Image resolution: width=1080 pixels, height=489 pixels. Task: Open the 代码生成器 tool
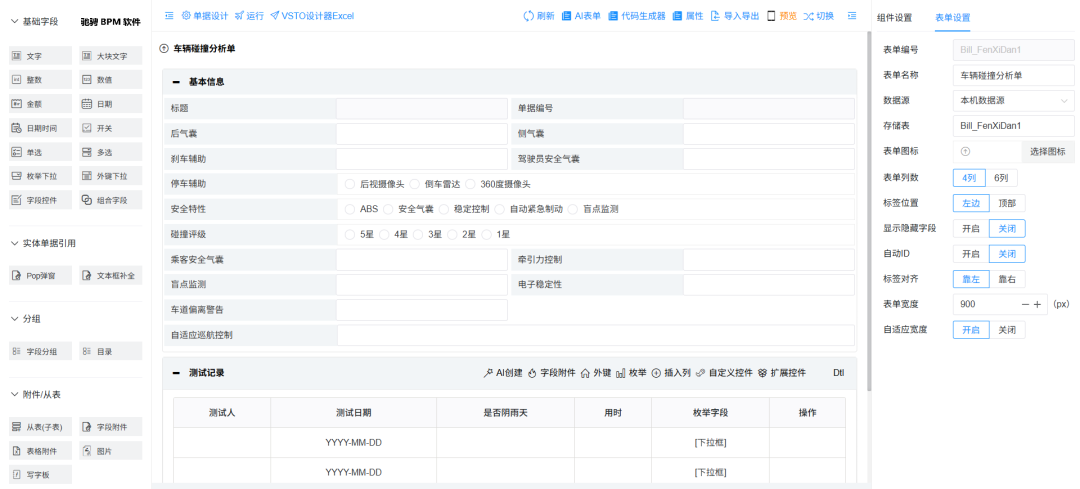tap(637, 16)
